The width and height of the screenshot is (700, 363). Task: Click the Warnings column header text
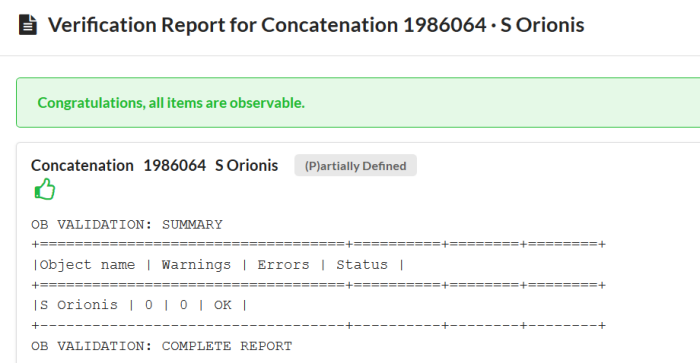[196, 265]
